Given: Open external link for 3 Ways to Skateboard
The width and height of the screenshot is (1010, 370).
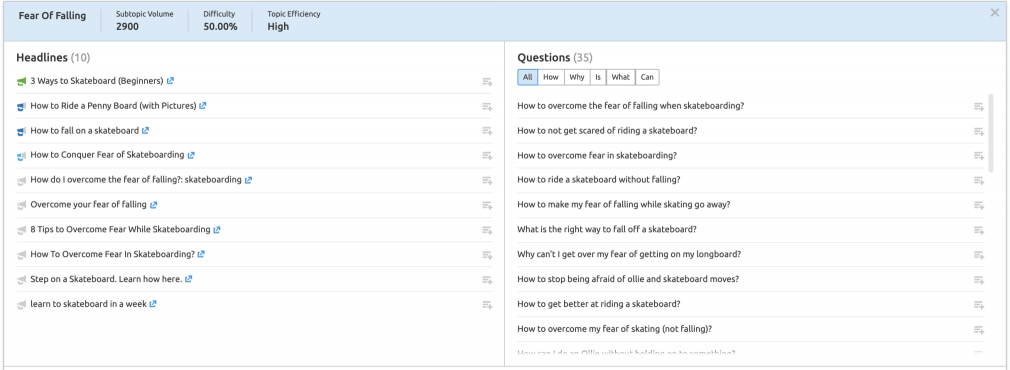Looking at the screenshot, I should [x=171, y=81].
